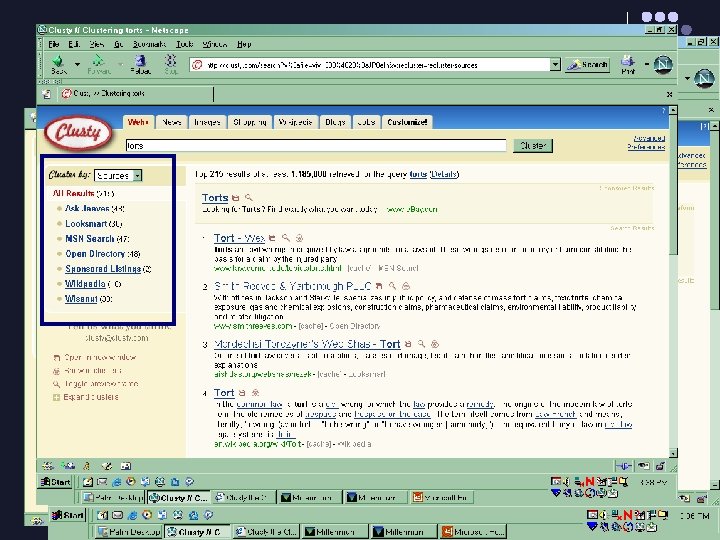Click new-window icon beside Smith Reeves result
Image resolution: width=720 pixels, height=540 pixels.
coord(379,286)
